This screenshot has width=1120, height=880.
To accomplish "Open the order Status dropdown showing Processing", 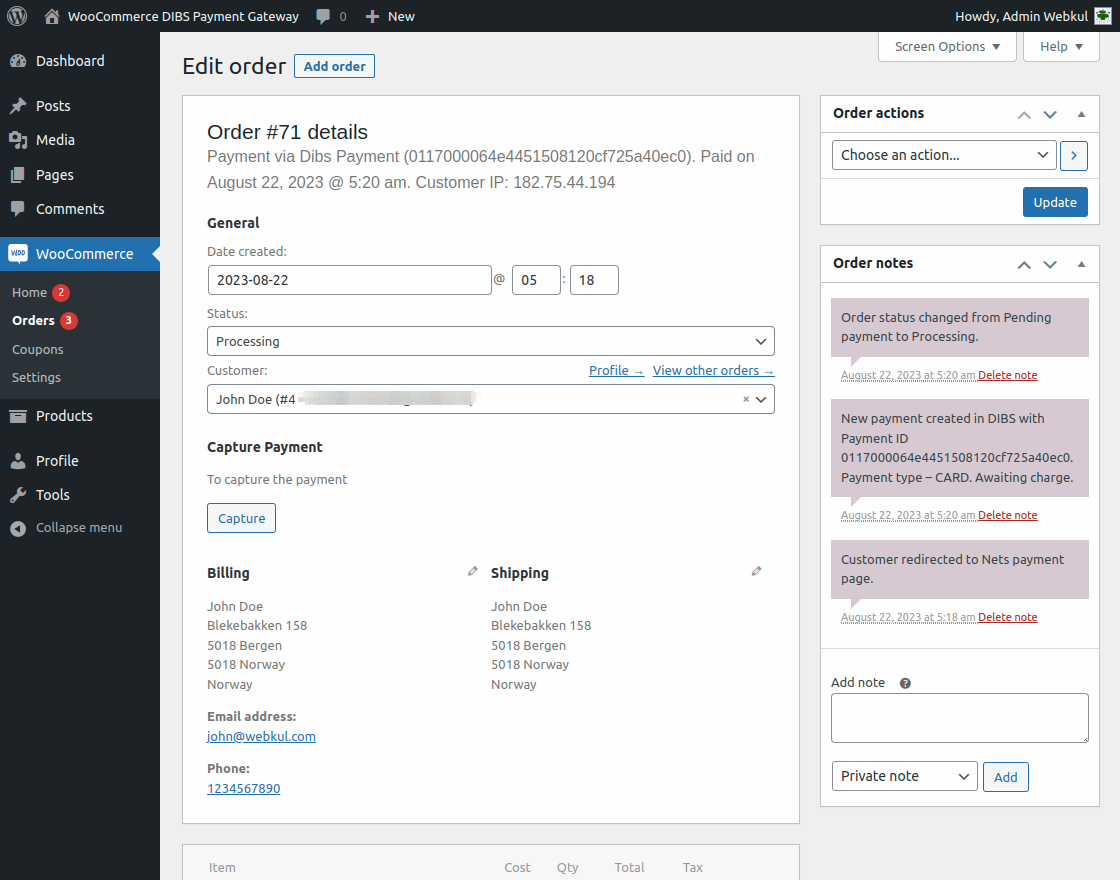I will tap(490, 341).
